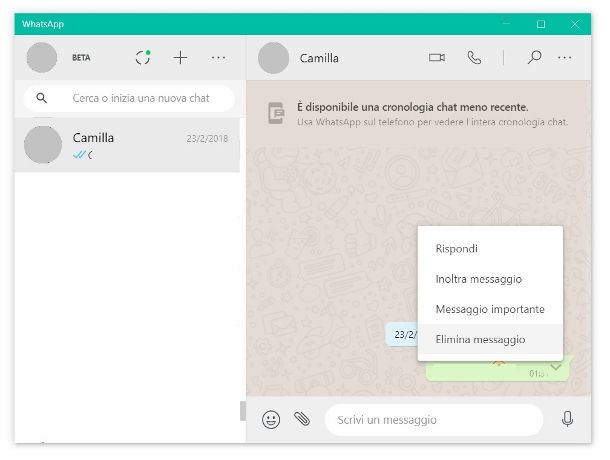Select Elimina messaggio in context menu

[490, 339]
